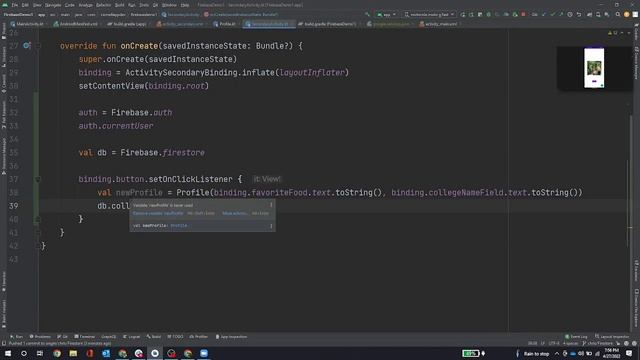Click the taskbar search circle icon
The width and height of the screenshot is (640, 360).
coord(24,353)
